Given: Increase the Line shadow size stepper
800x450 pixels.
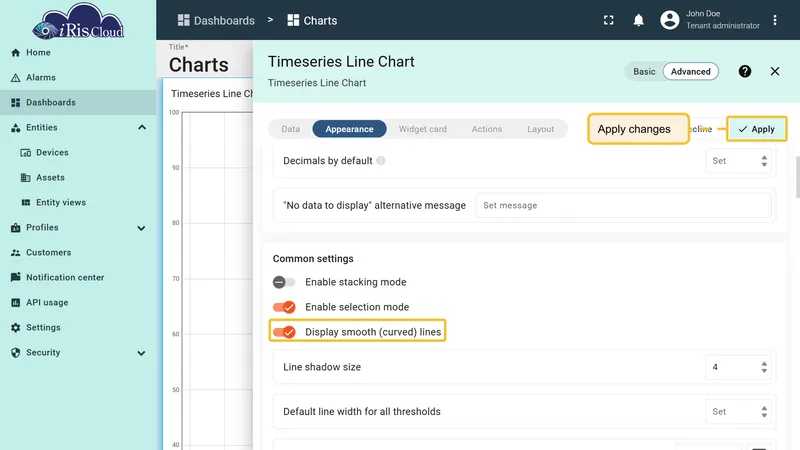Looking at the screenshot, I should 764,364.
